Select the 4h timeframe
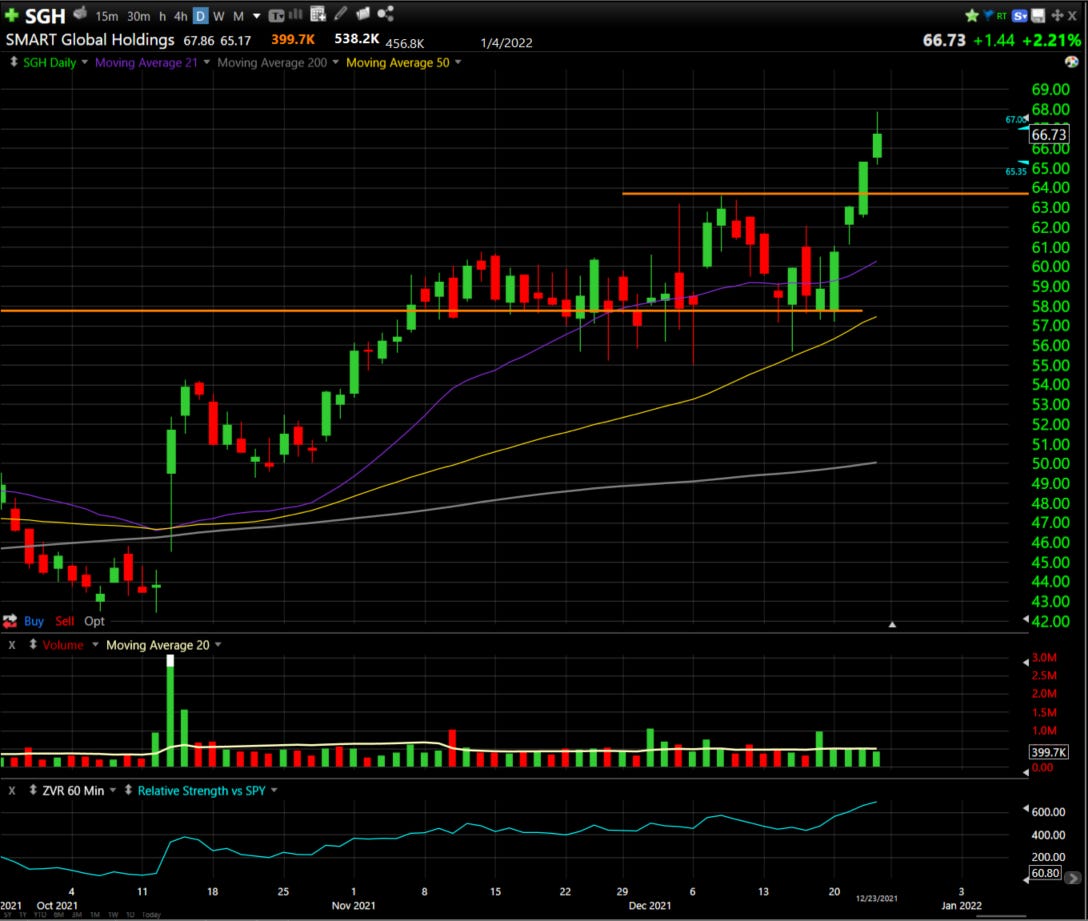 (x=180, y=16)
